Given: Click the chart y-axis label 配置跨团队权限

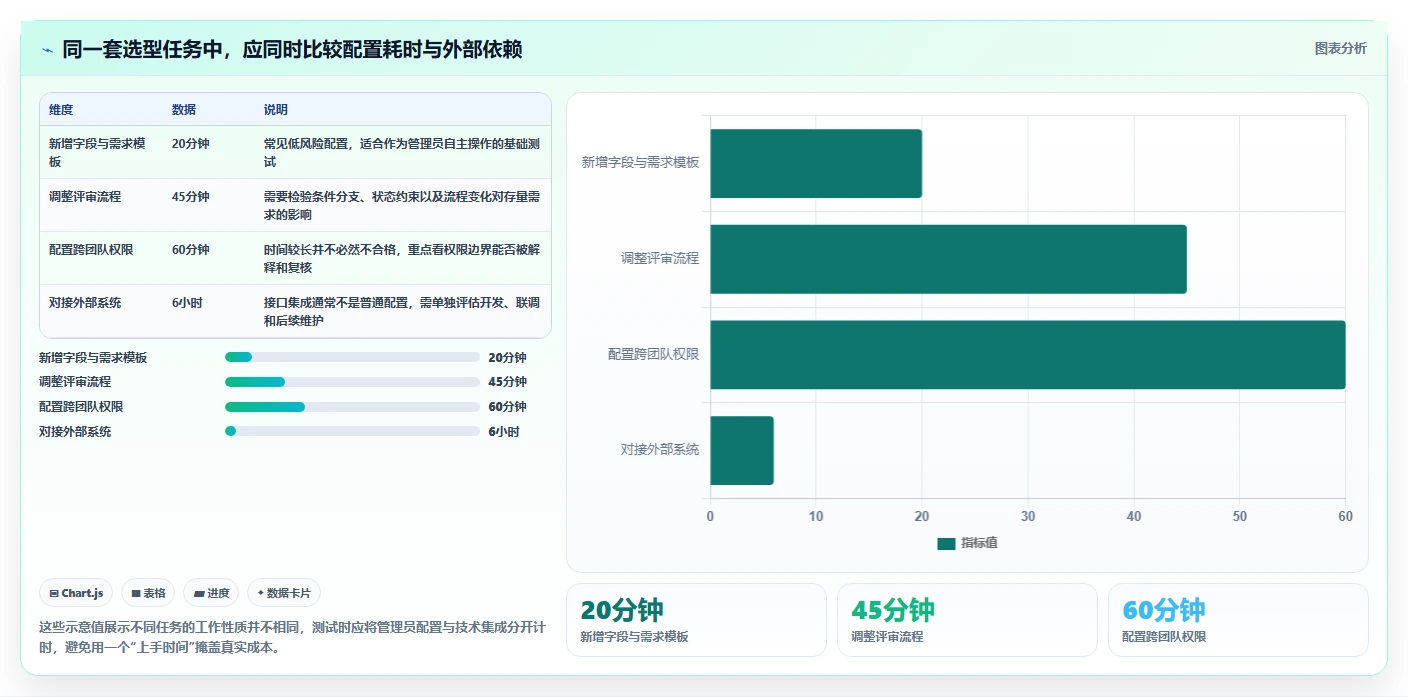Looking at the screenshot, I should tap(653, 355).
